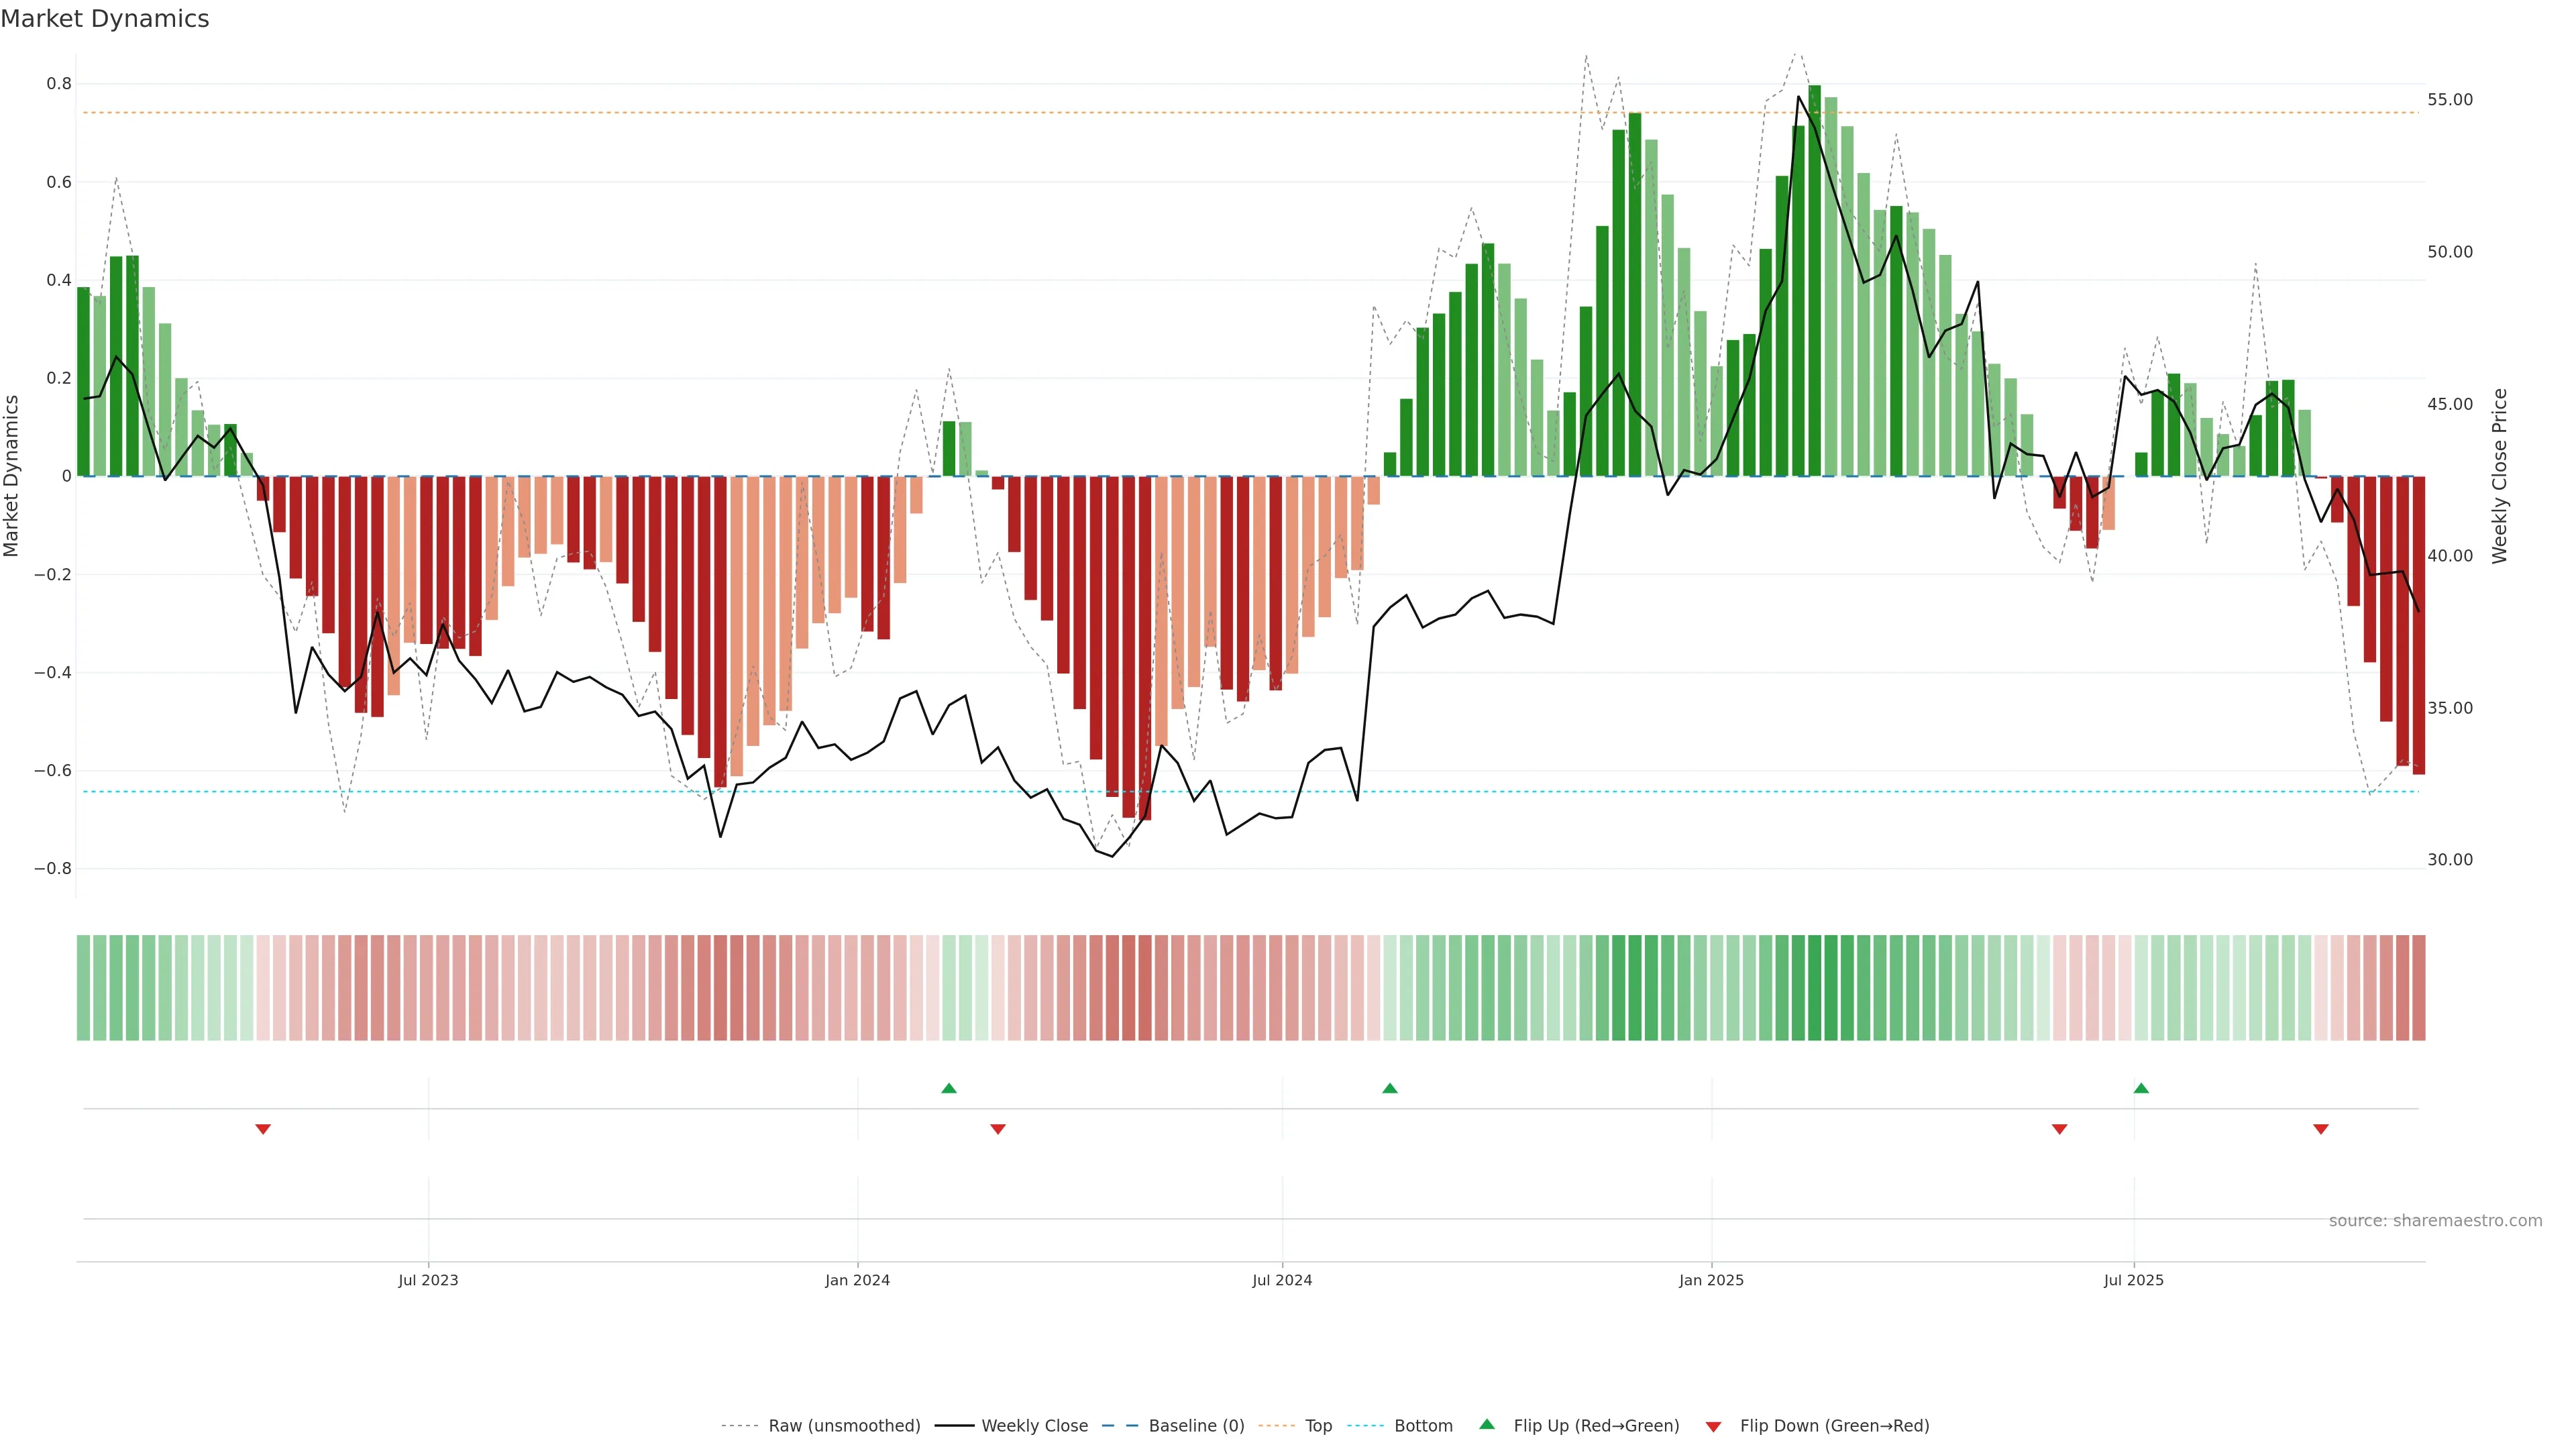Click the Weekly Close Price axis title

[x=2499, y=476]
